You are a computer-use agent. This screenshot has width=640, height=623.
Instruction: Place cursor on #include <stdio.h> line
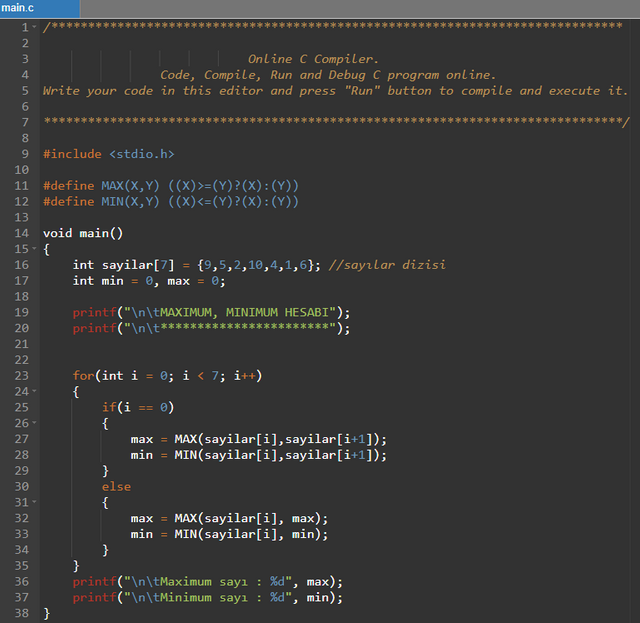coord(108,154)
